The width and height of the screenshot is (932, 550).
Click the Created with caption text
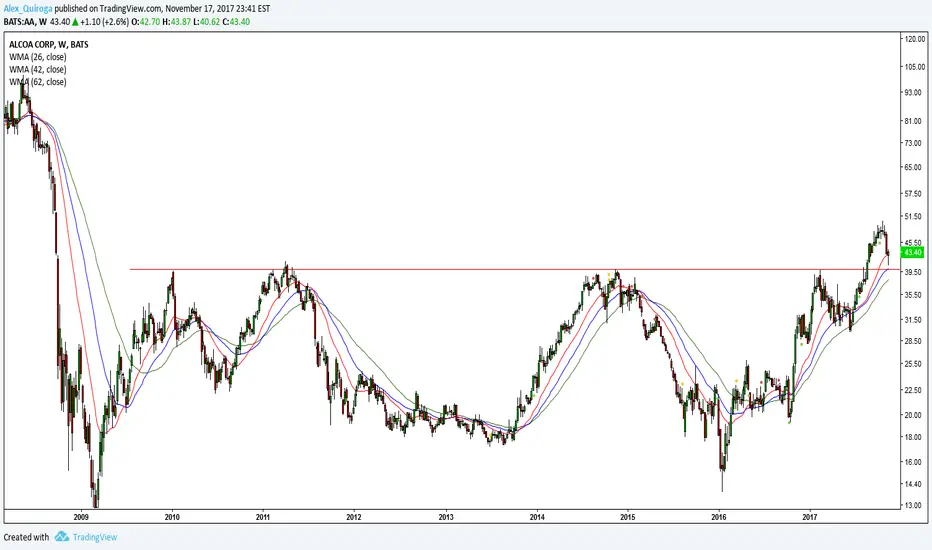coord(26,537)
